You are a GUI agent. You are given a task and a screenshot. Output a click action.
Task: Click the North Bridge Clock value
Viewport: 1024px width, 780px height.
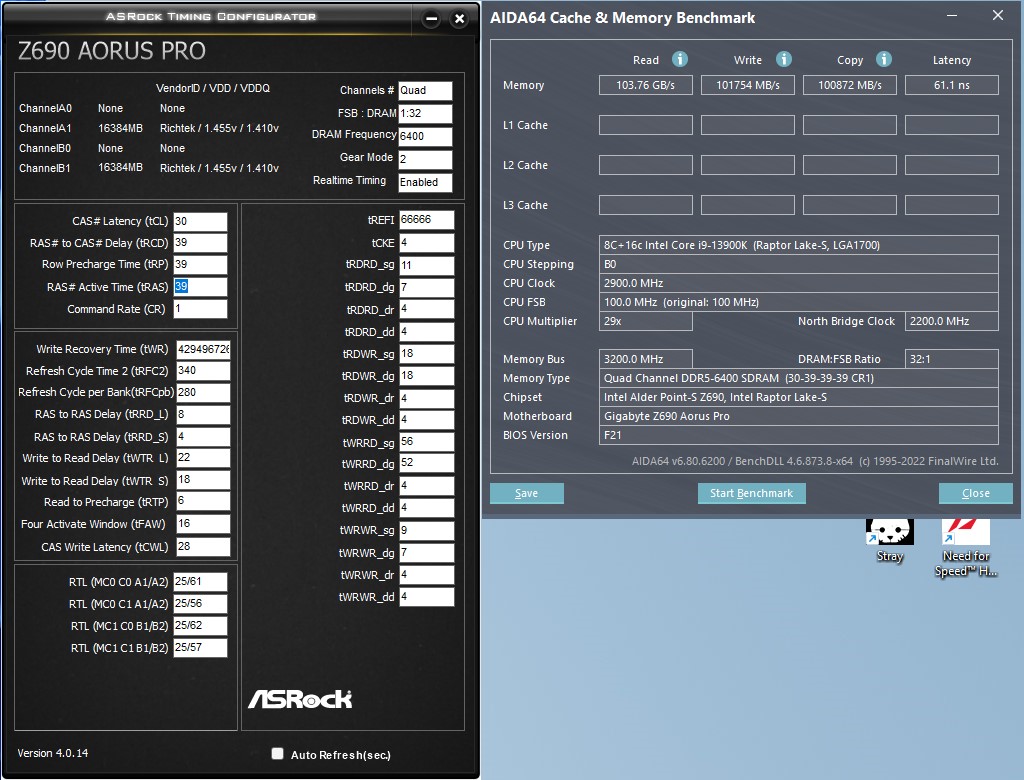coord(952,321)
